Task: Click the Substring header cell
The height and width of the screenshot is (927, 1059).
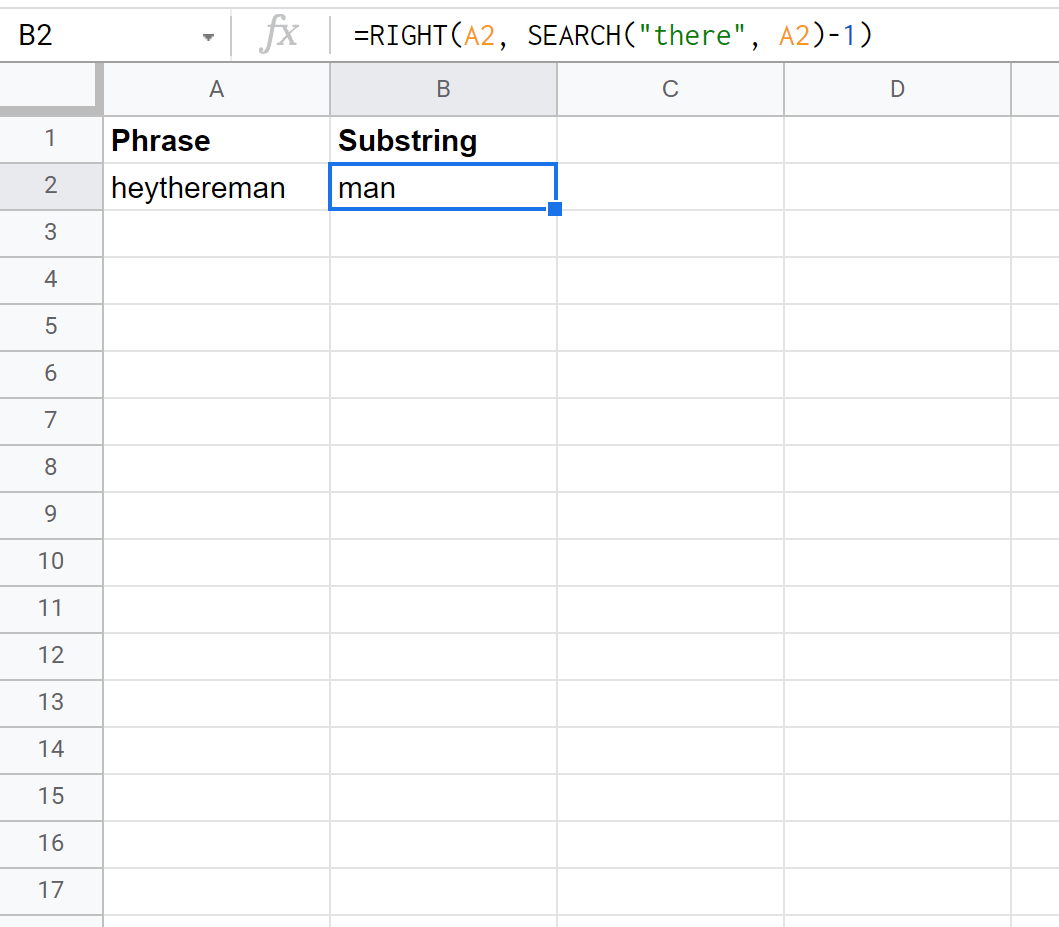Action: [x=443, y=140]
